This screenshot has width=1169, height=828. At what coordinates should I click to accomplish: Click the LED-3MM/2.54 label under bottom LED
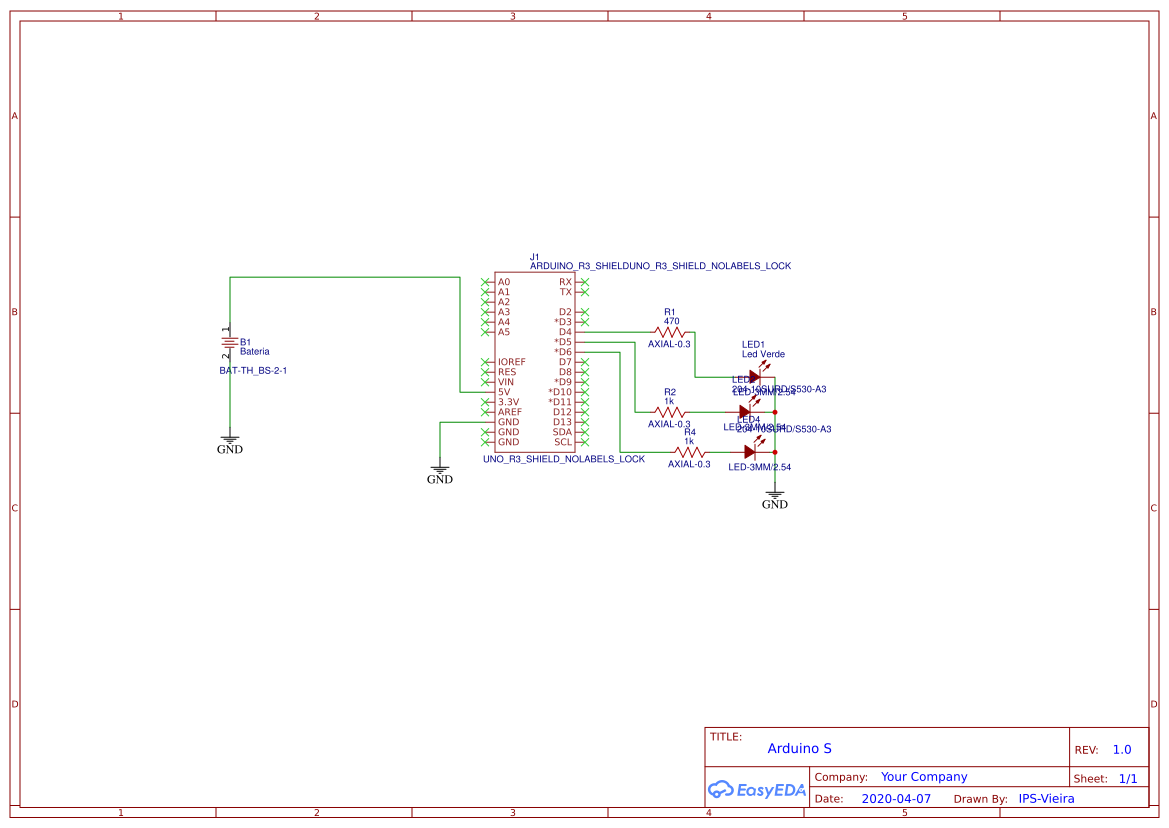coord(760,467)
